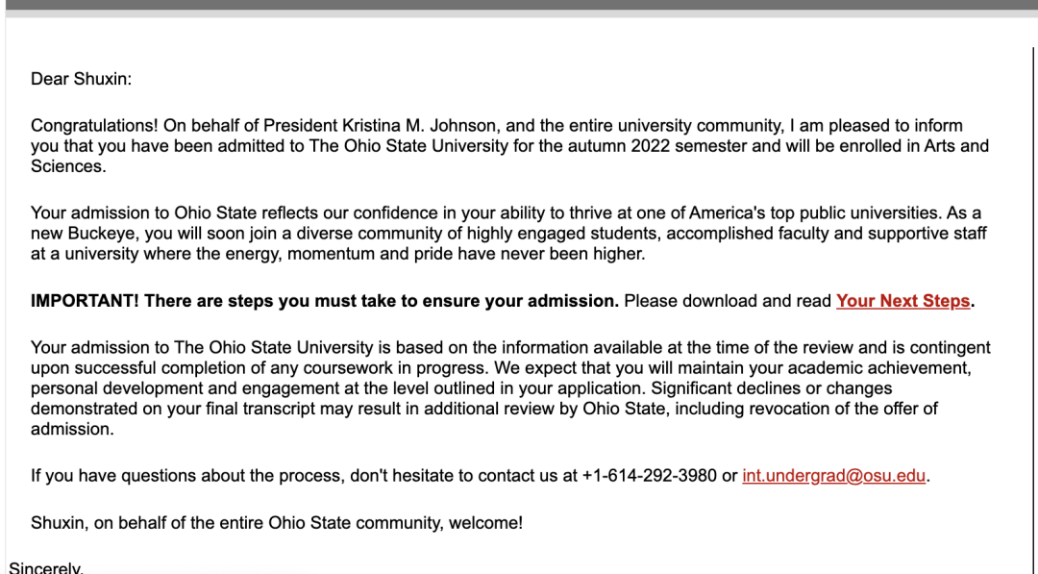Click the vertical scrollbar on the right edge
The image size is (1038, 574).
coord(1033,300)
